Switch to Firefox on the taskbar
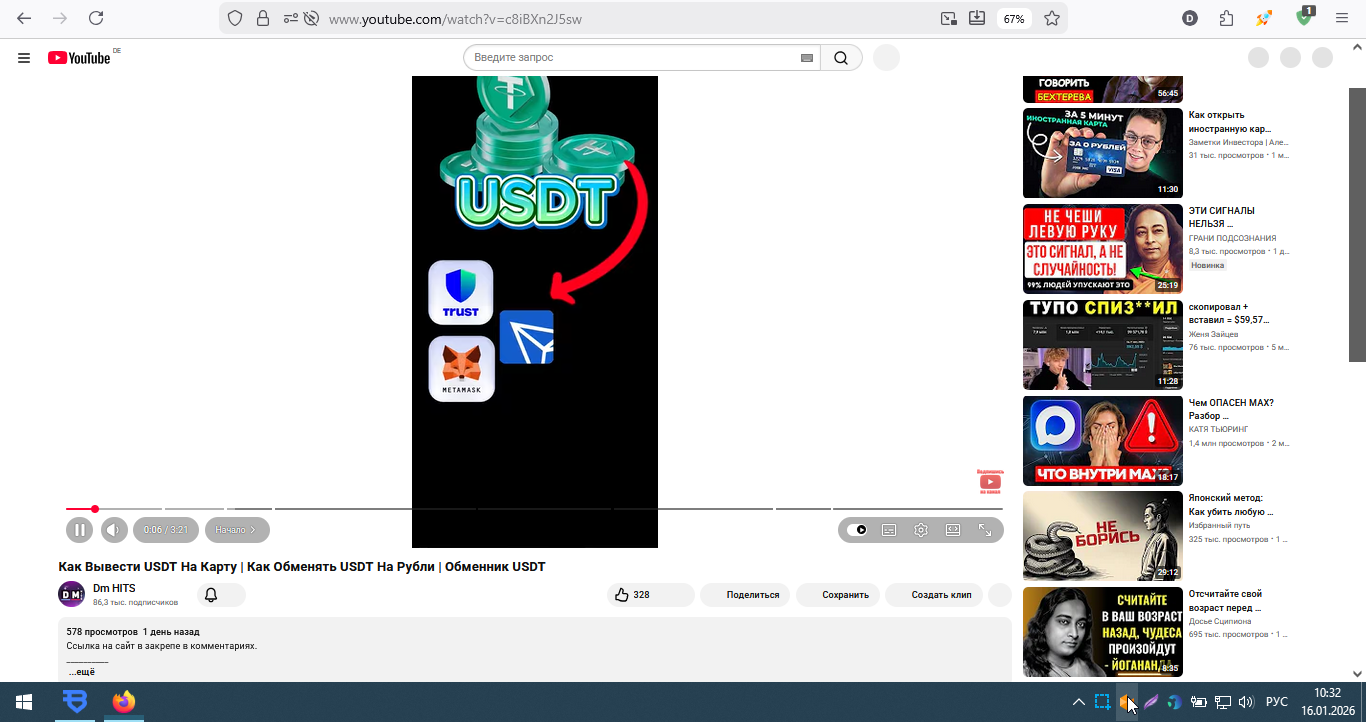The width and height of the screenshot is (1366, 722). [123, 702]
